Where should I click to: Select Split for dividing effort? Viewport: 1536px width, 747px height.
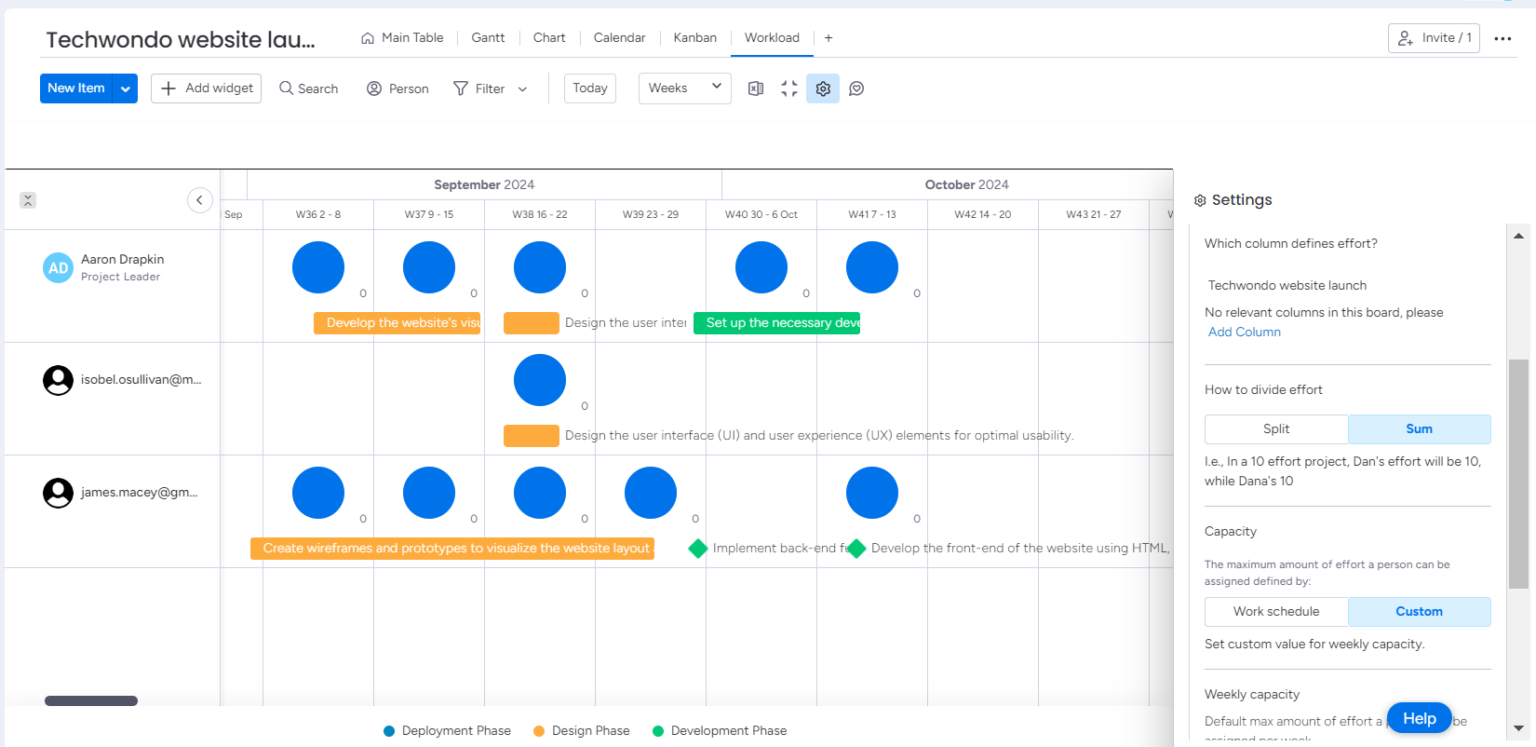tap(1276, 428)
